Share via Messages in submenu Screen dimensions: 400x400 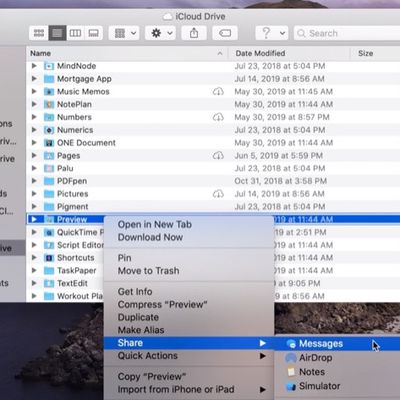(x=337, y=344)
